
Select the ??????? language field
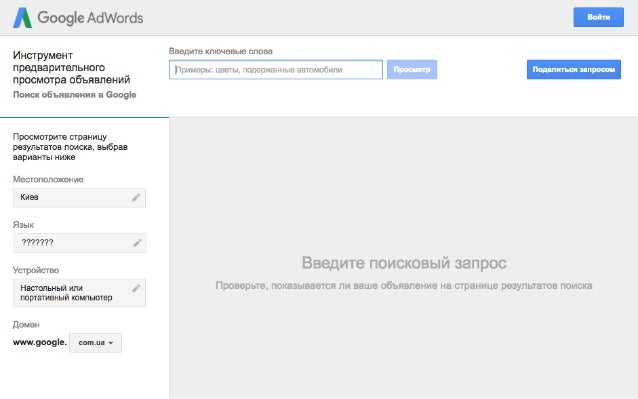click(x=80, y=243)
